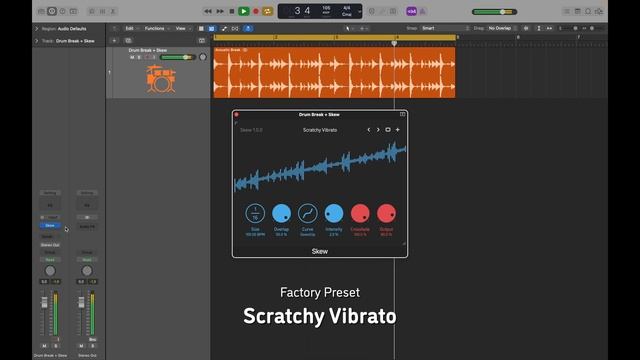Open the Browsers icon at top right
Image resolution: width=640 pixels, height=360 pixels.
click(599, 11)
